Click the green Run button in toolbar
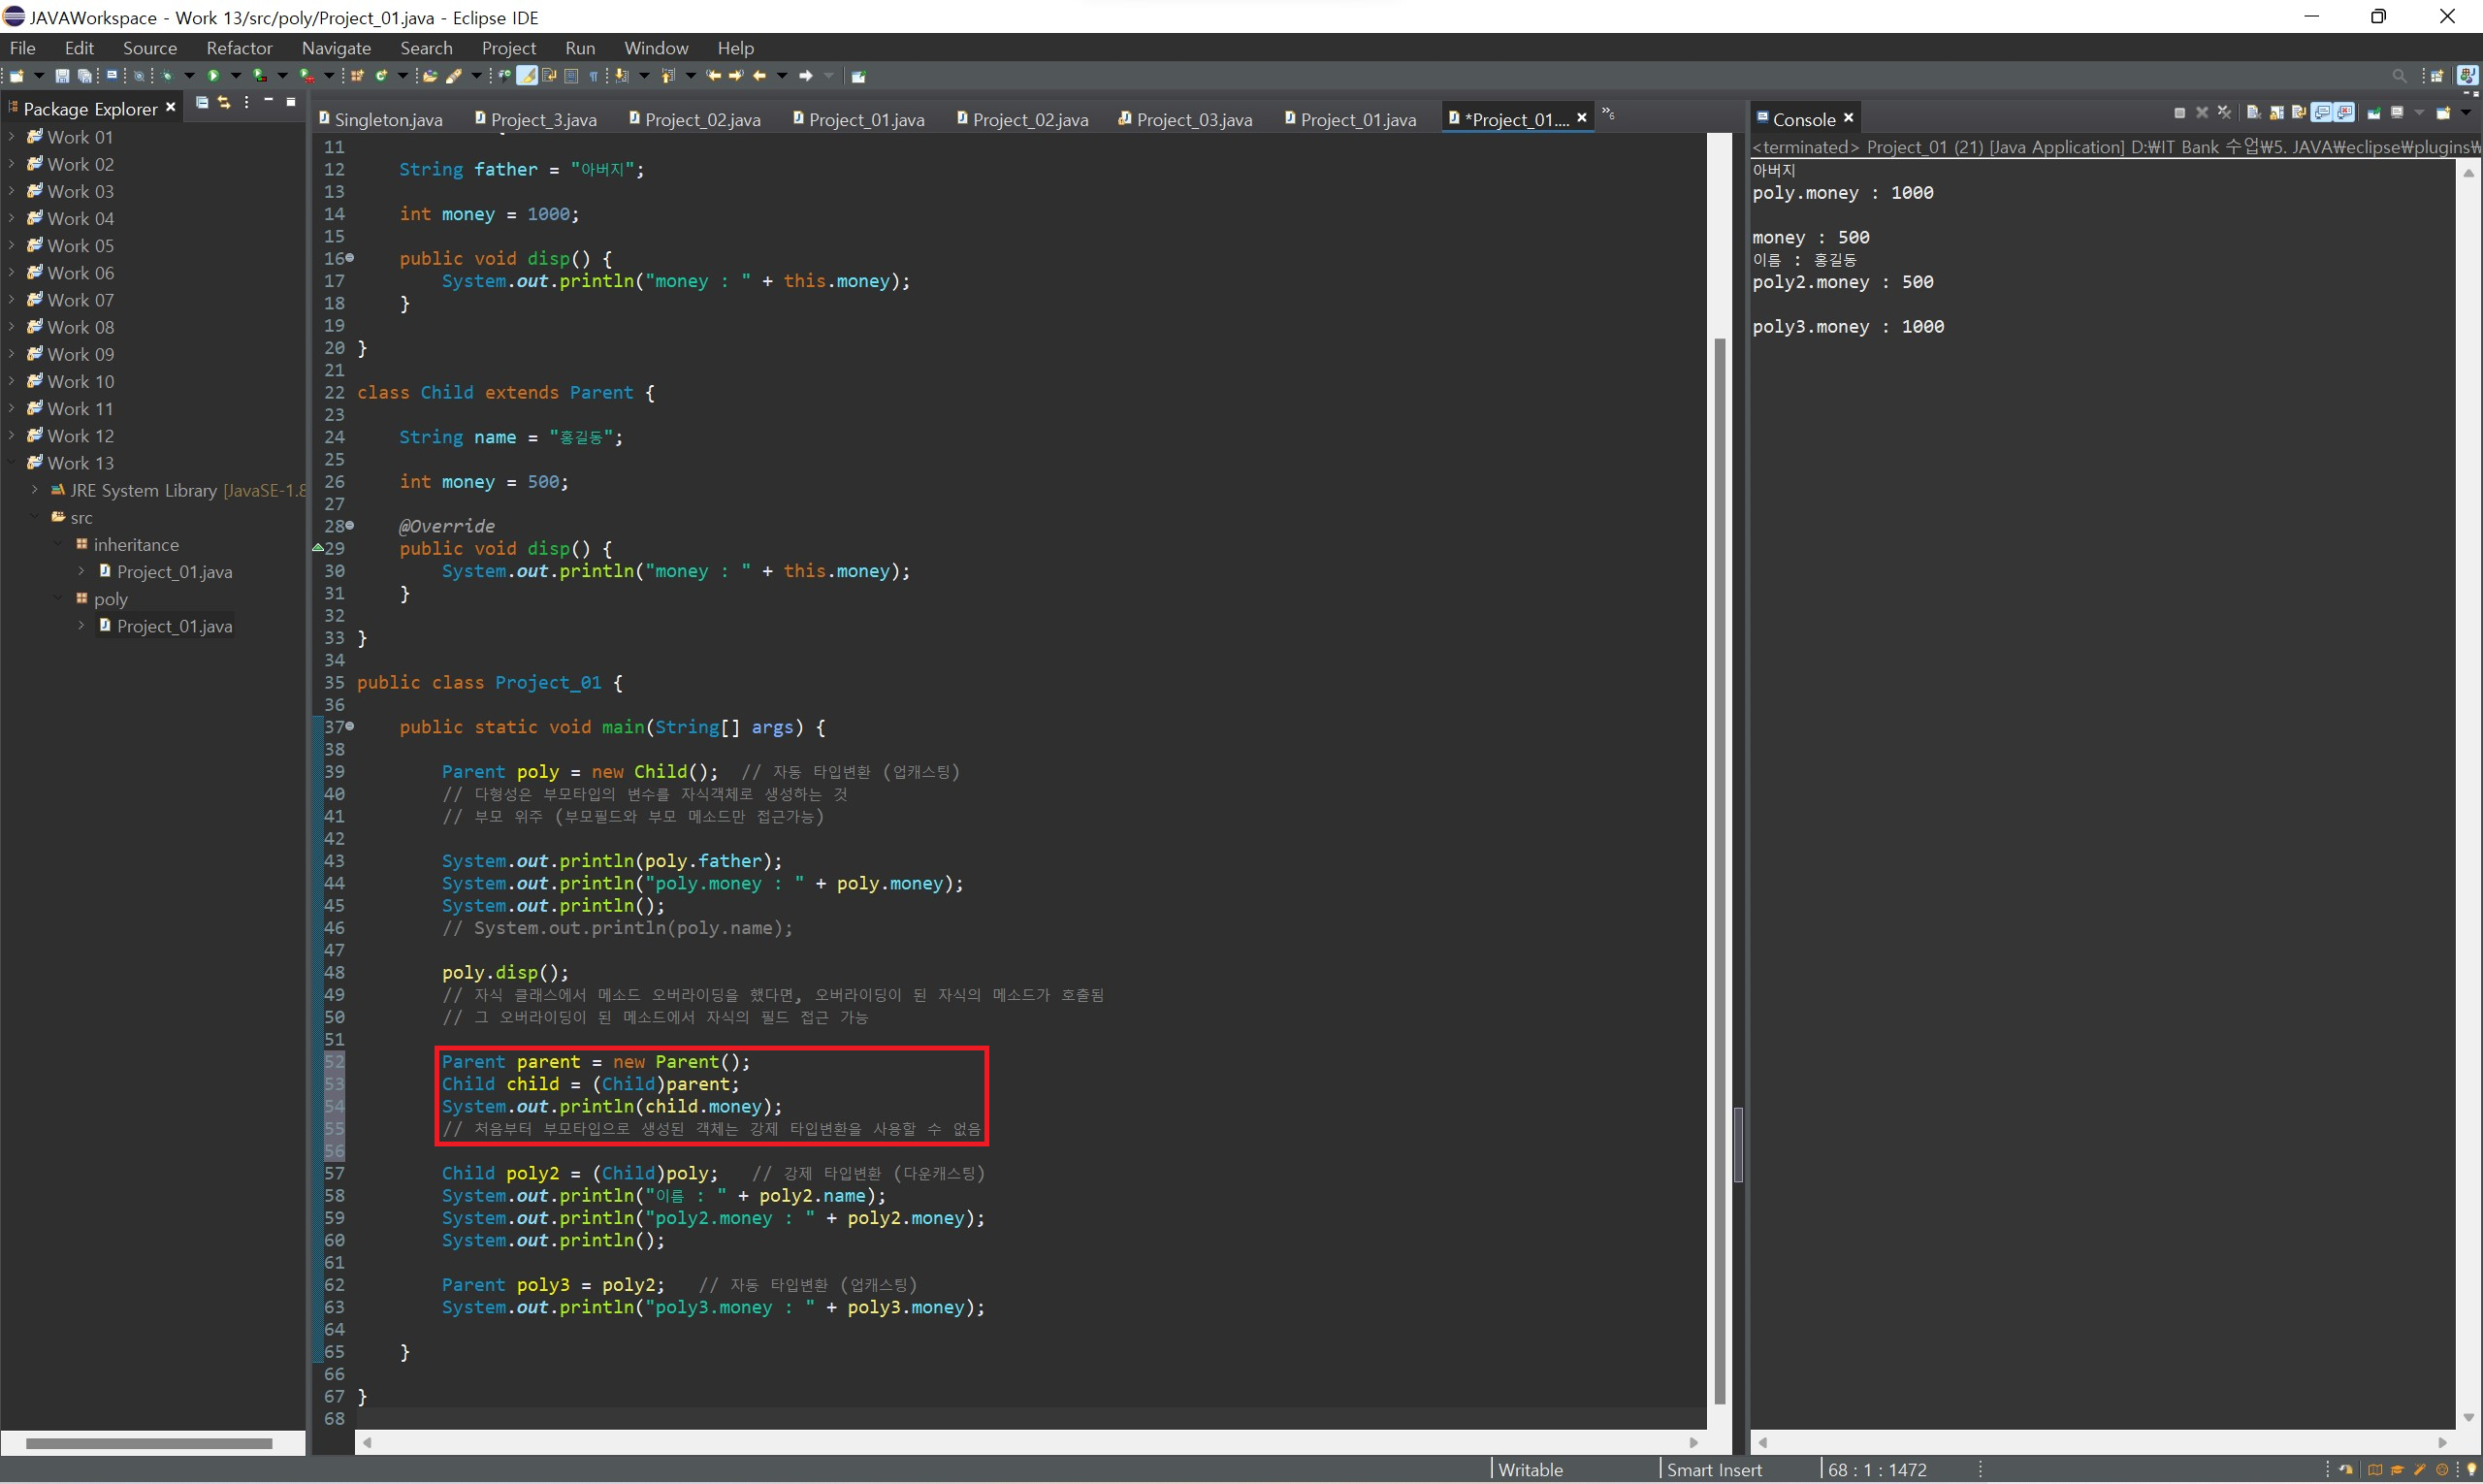The height and width of the screenshot is (1484, 2483). (213, 76)
